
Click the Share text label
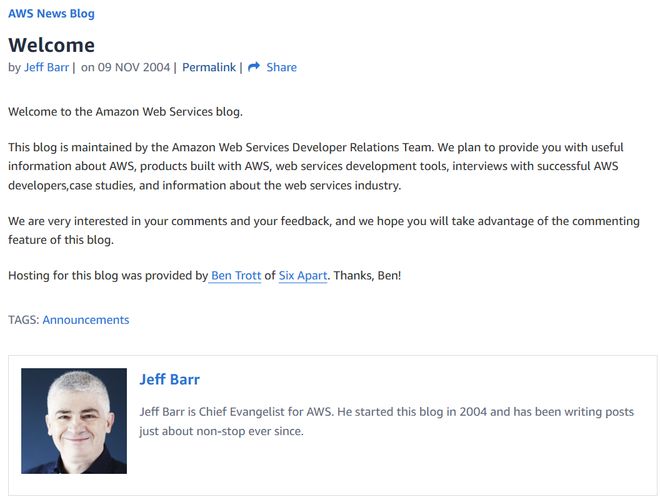[281, 67]
